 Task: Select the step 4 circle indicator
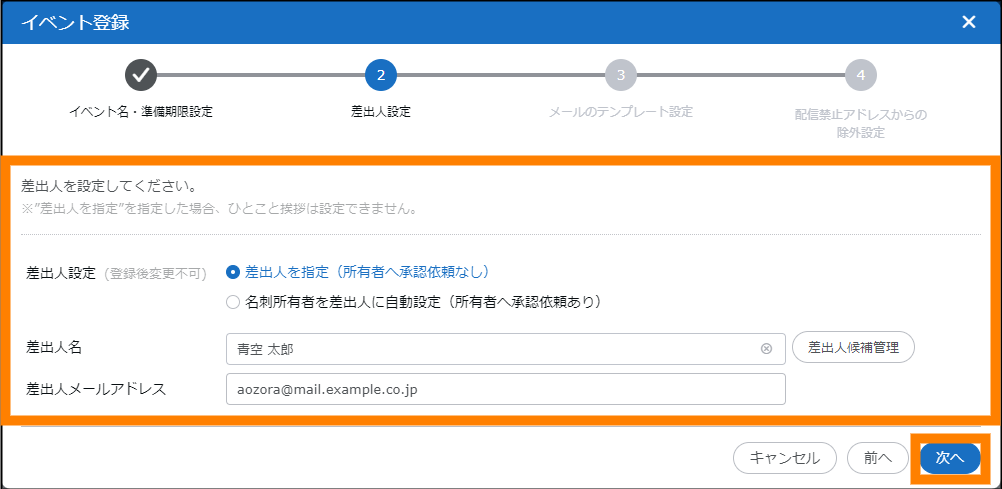tap(860, 75)
